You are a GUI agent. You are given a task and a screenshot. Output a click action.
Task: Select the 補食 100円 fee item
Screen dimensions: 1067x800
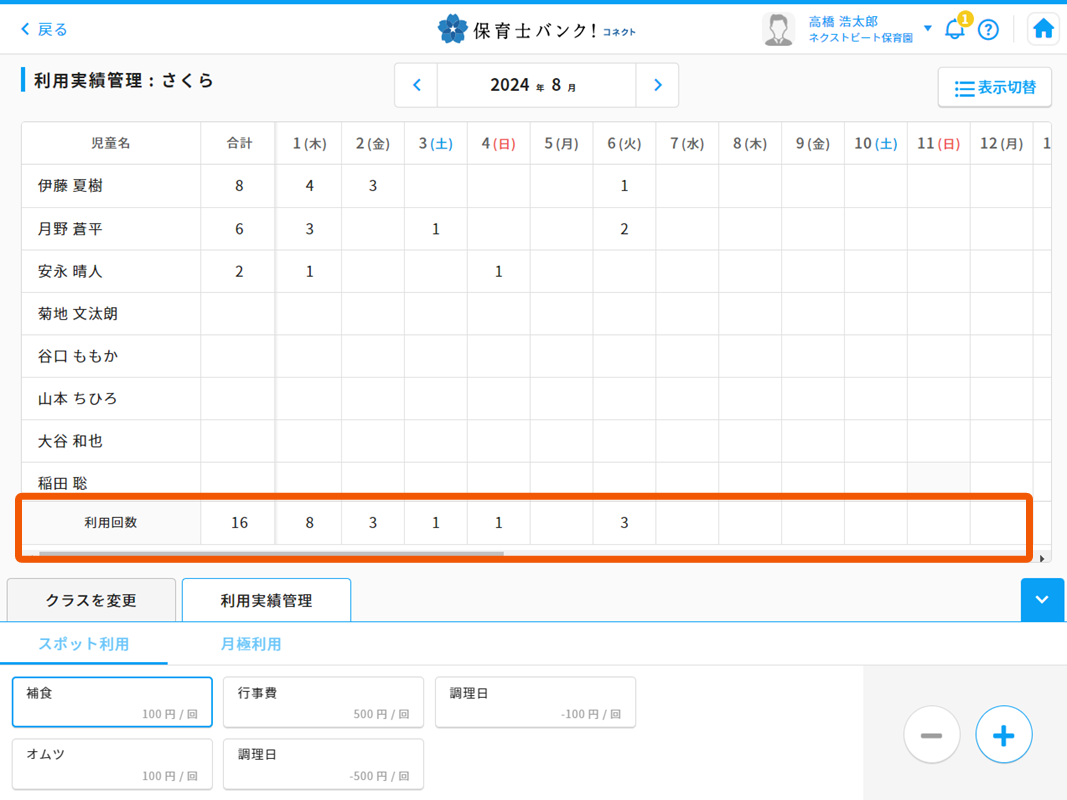111,702
